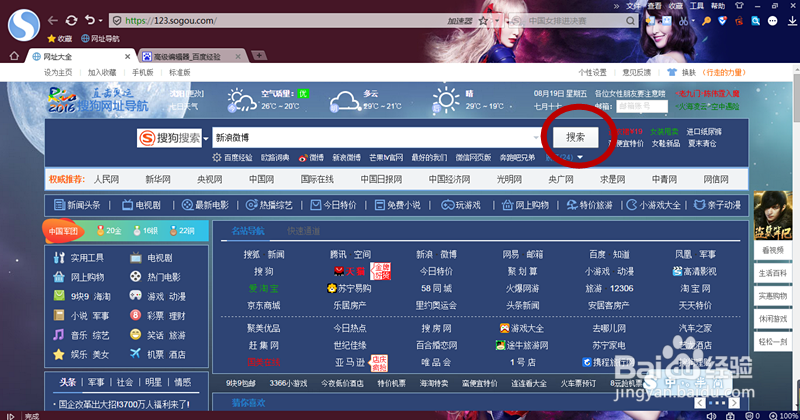Open 新闻头条 newspaper icon

click(59, 205)
